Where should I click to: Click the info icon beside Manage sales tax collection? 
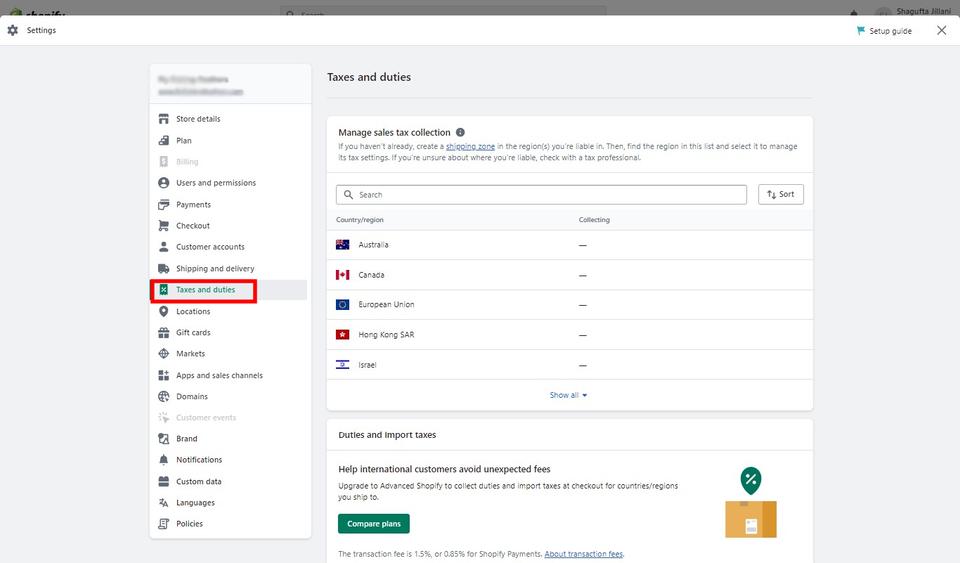460,132
